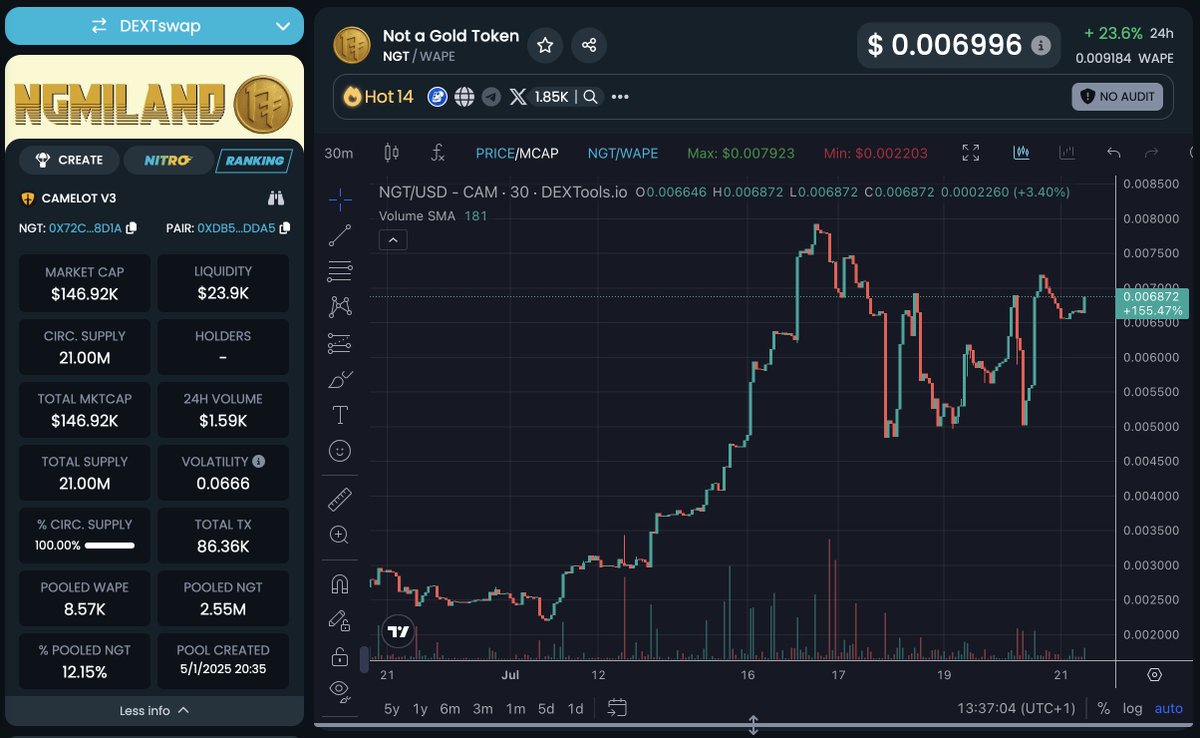
Task: Select the dimmed bar chart view icon
Action: pyautogui.click(x=1067, y=153)
